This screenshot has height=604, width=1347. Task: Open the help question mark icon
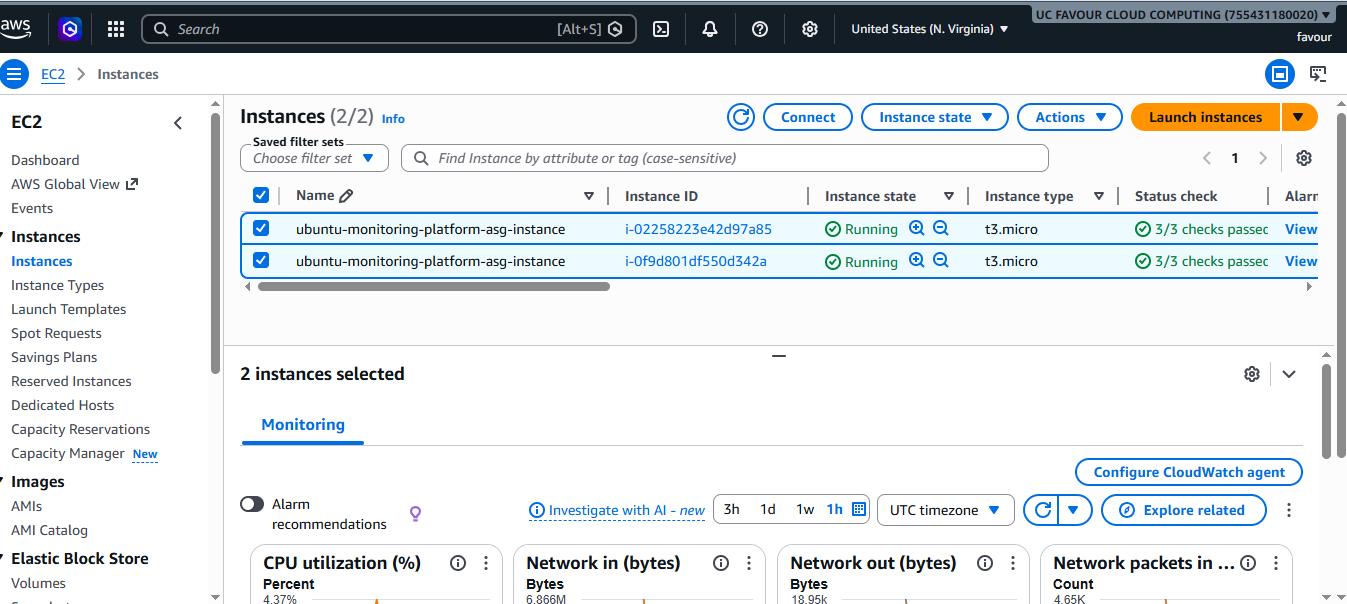click(760, 29)
